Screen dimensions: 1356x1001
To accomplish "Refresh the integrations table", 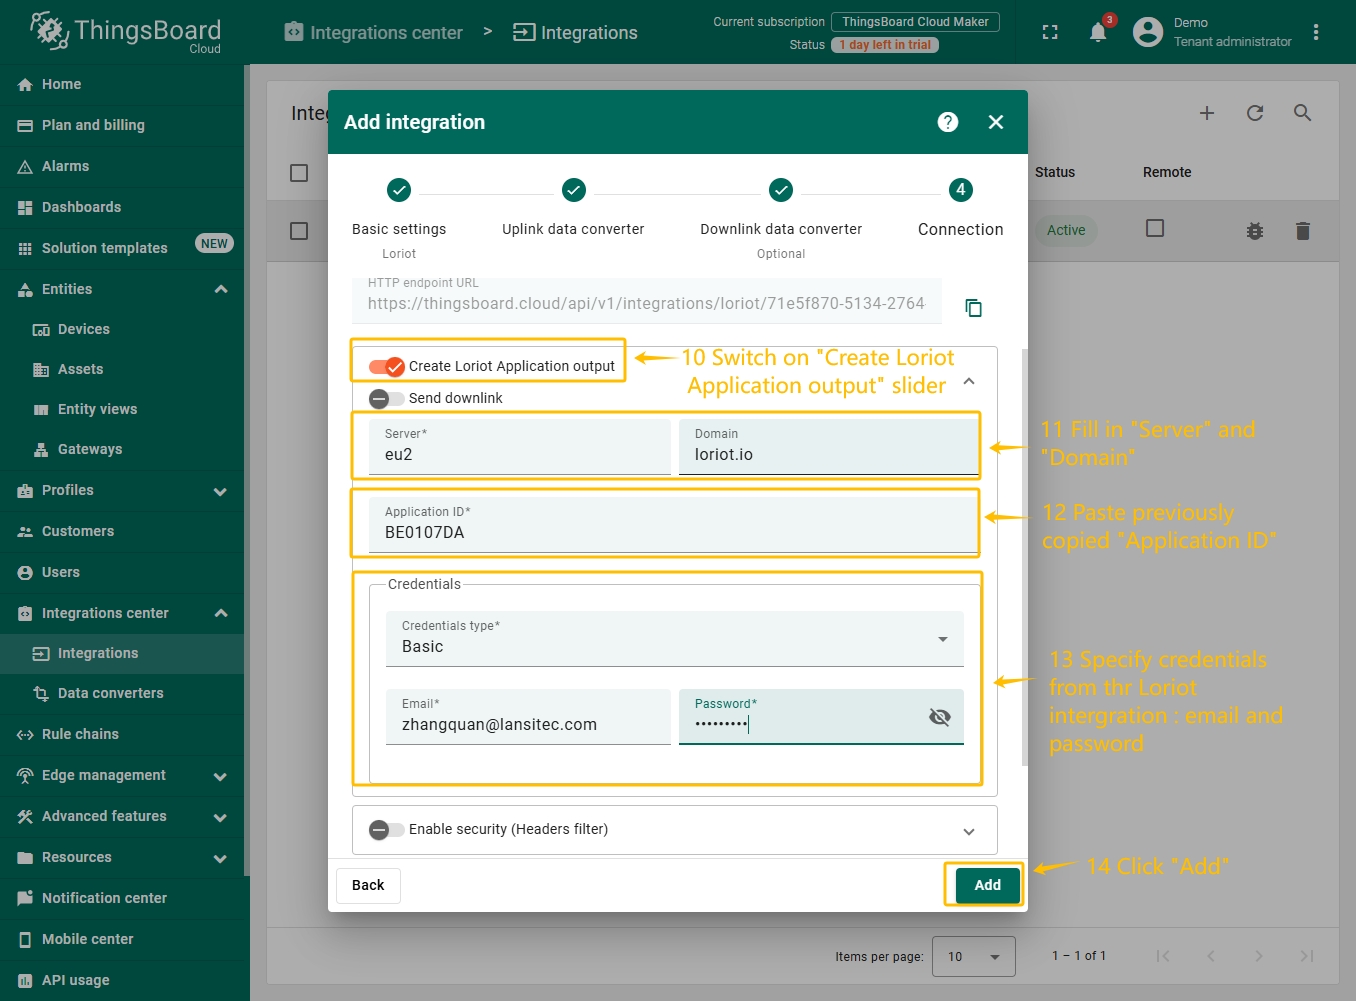I will [x=1254, y=113].
